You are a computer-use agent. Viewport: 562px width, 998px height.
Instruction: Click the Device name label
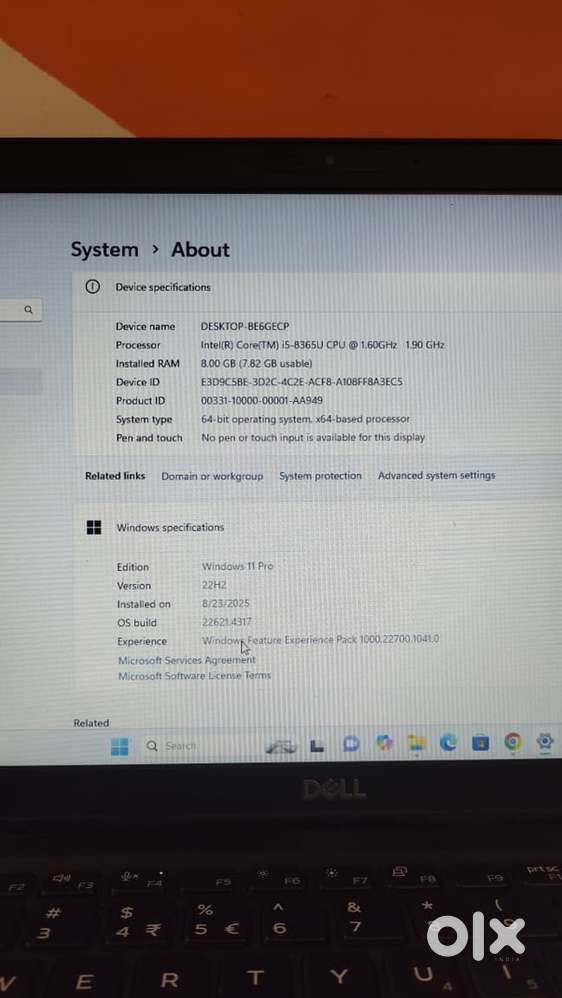(x=145, y=326)
